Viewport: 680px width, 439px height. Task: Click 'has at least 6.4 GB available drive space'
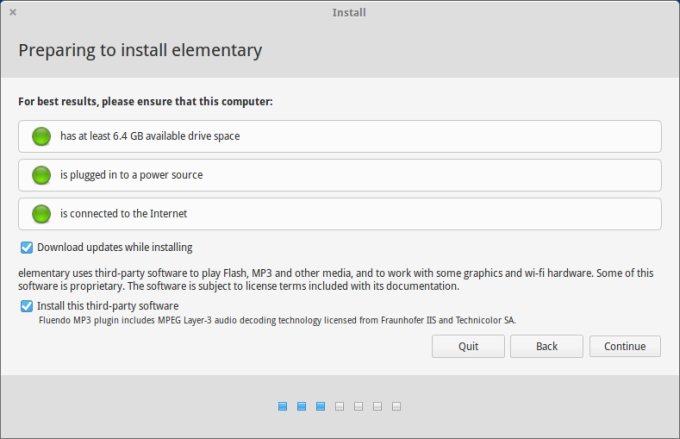(150, 136)
